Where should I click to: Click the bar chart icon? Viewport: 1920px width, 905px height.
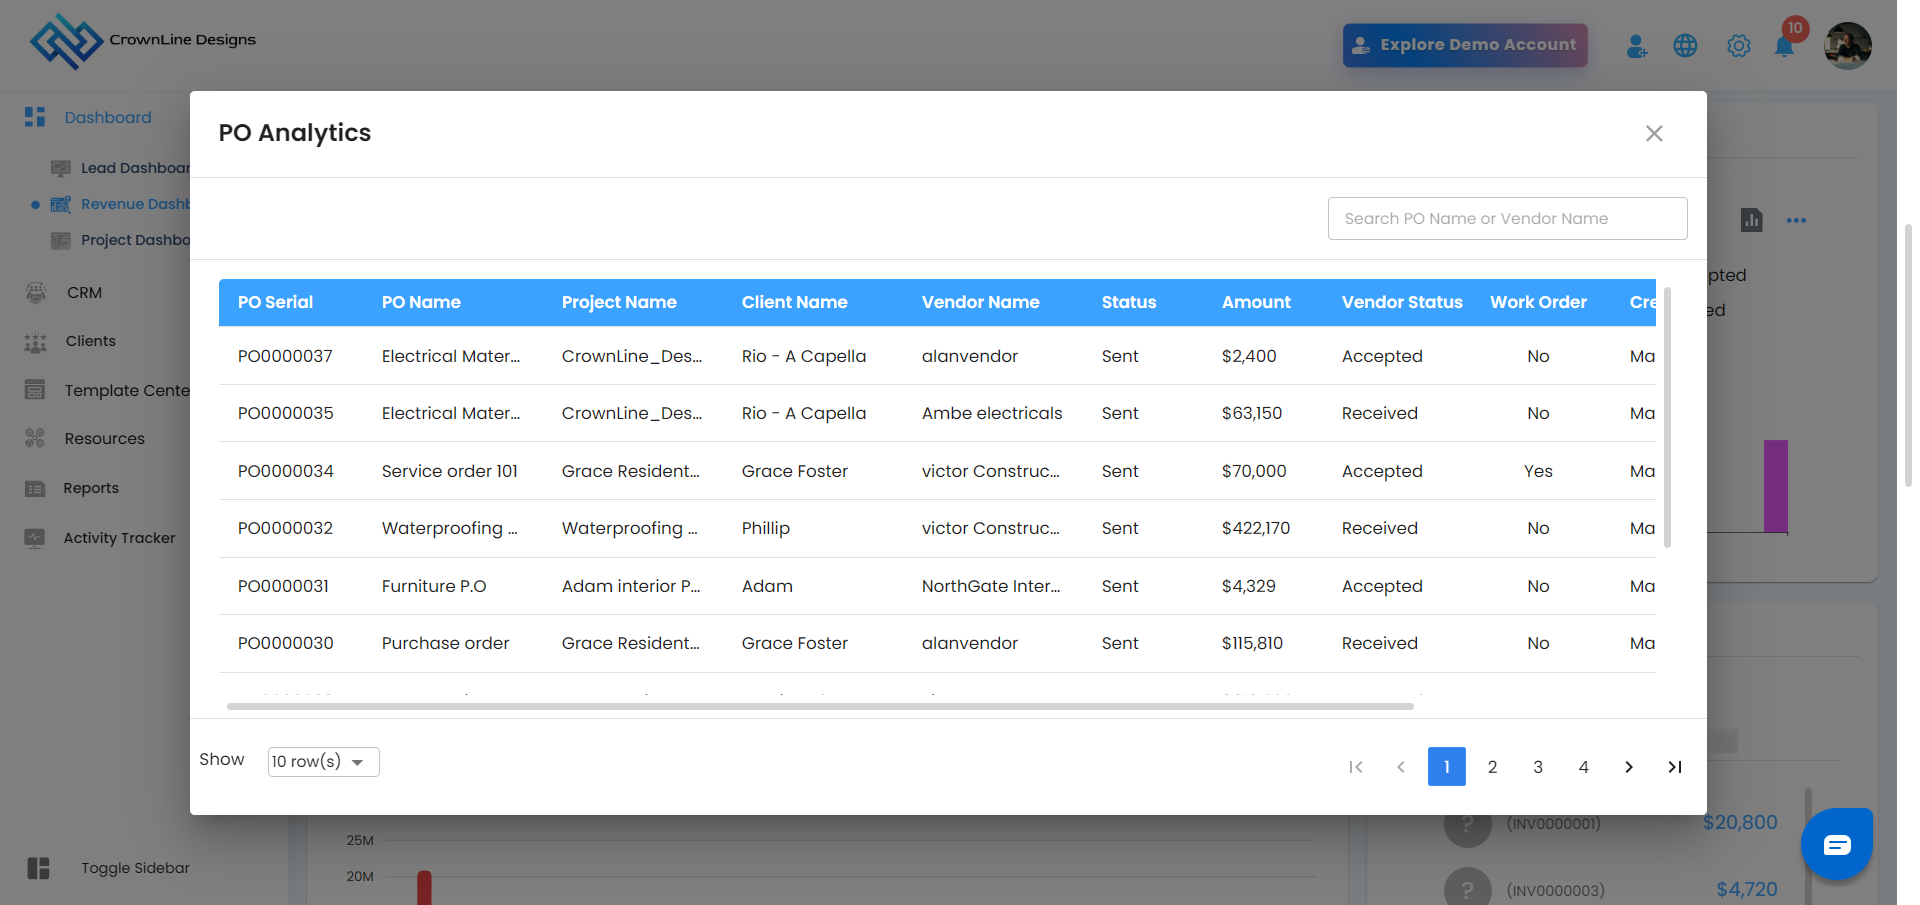[1751, 220]
